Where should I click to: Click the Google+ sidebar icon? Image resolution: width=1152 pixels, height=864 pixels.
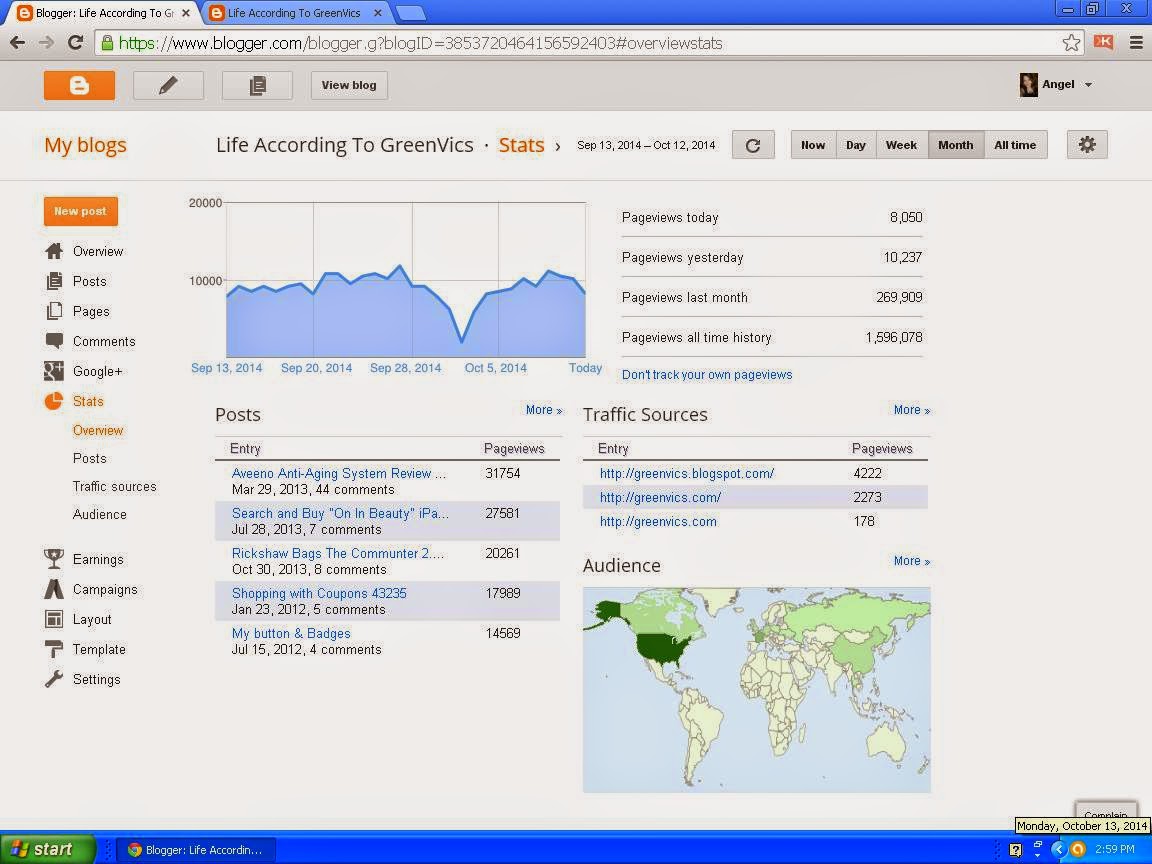(x=54, y=371)
